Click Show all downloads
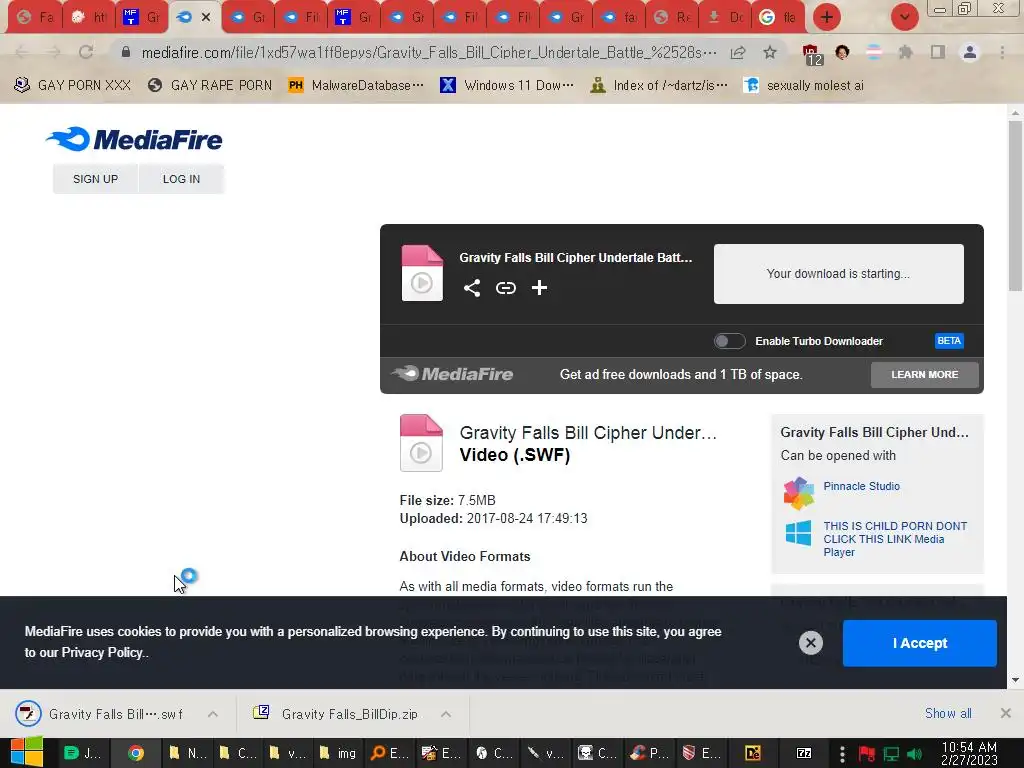1024x768 pixels. [948, 713]
